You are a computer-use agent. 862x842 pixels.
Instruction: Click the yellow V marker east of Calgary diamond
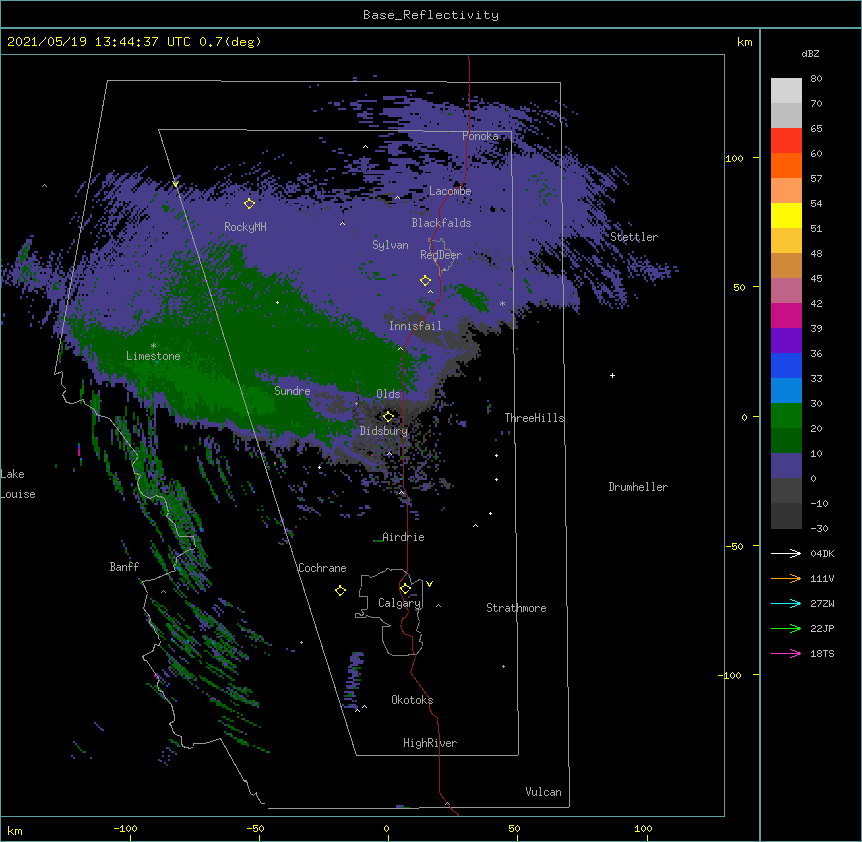[x=429, y=584]
